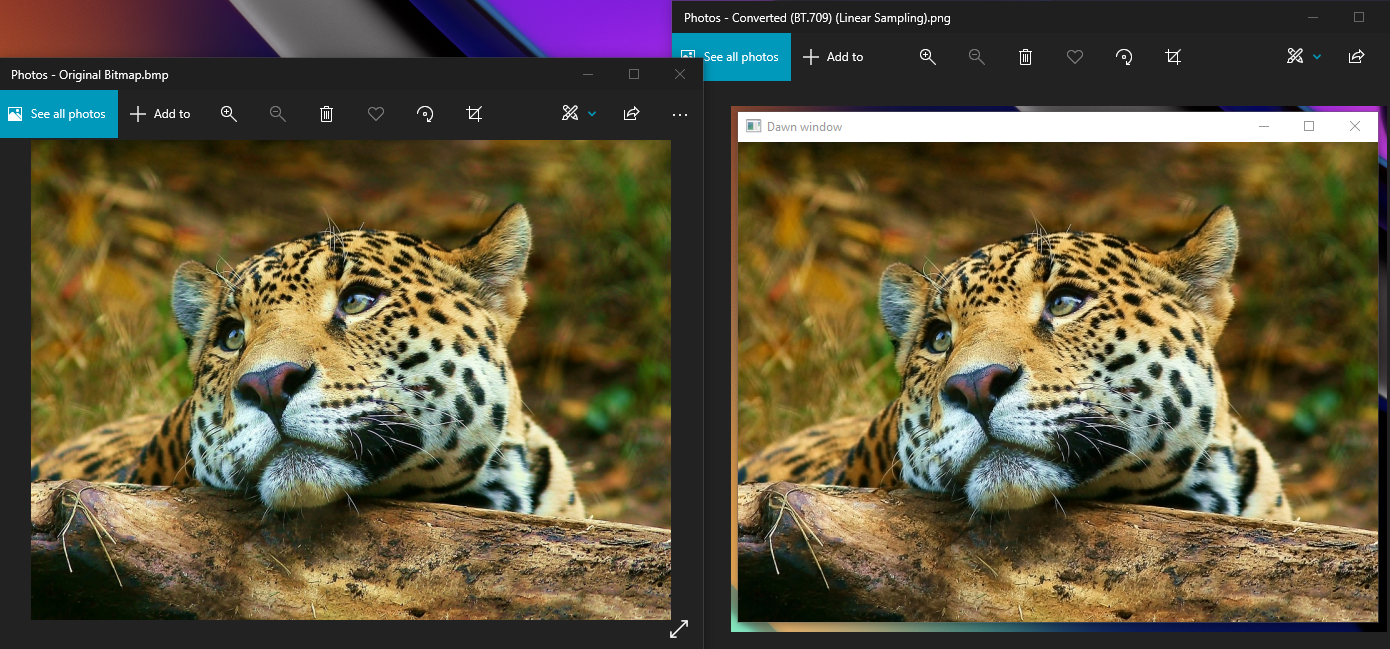Open the Edit & Create dropdown chevron on the left
The height and width of the screenshot is (649, 1390).
coord(591,114)
